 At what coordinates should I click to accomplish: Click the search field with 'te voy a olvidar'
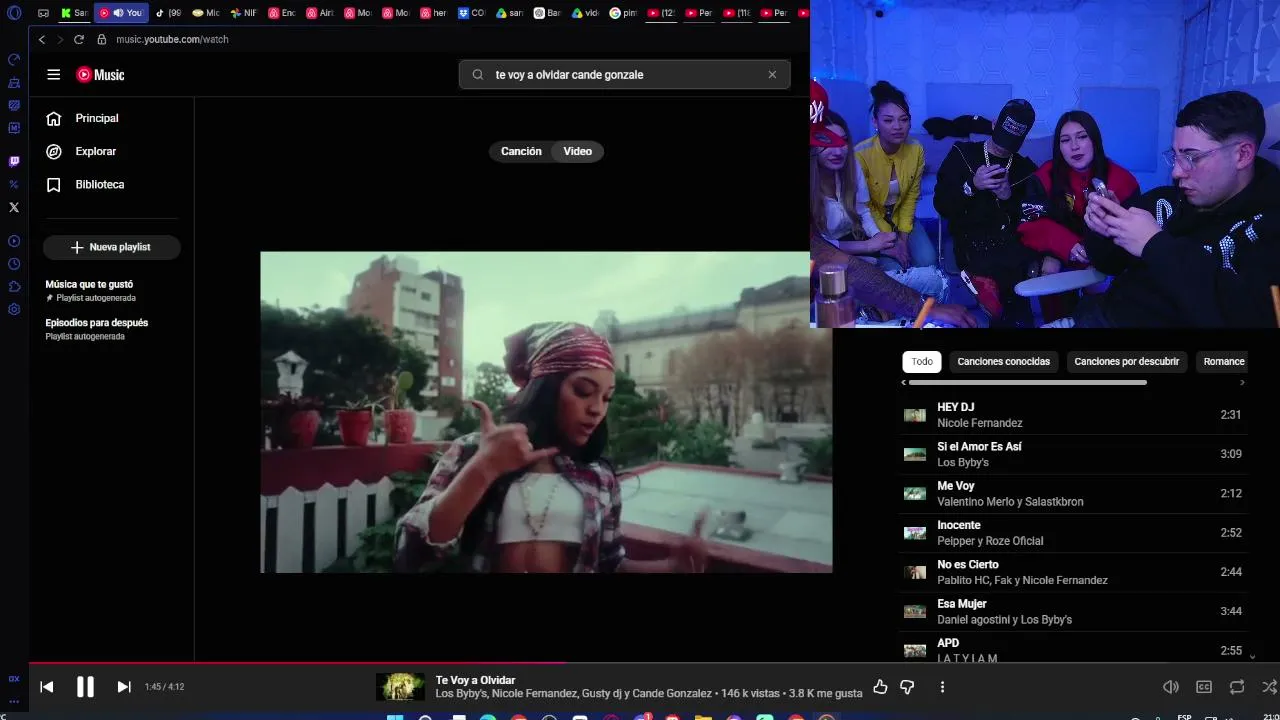pyautogui.click(x=625, y=75)
